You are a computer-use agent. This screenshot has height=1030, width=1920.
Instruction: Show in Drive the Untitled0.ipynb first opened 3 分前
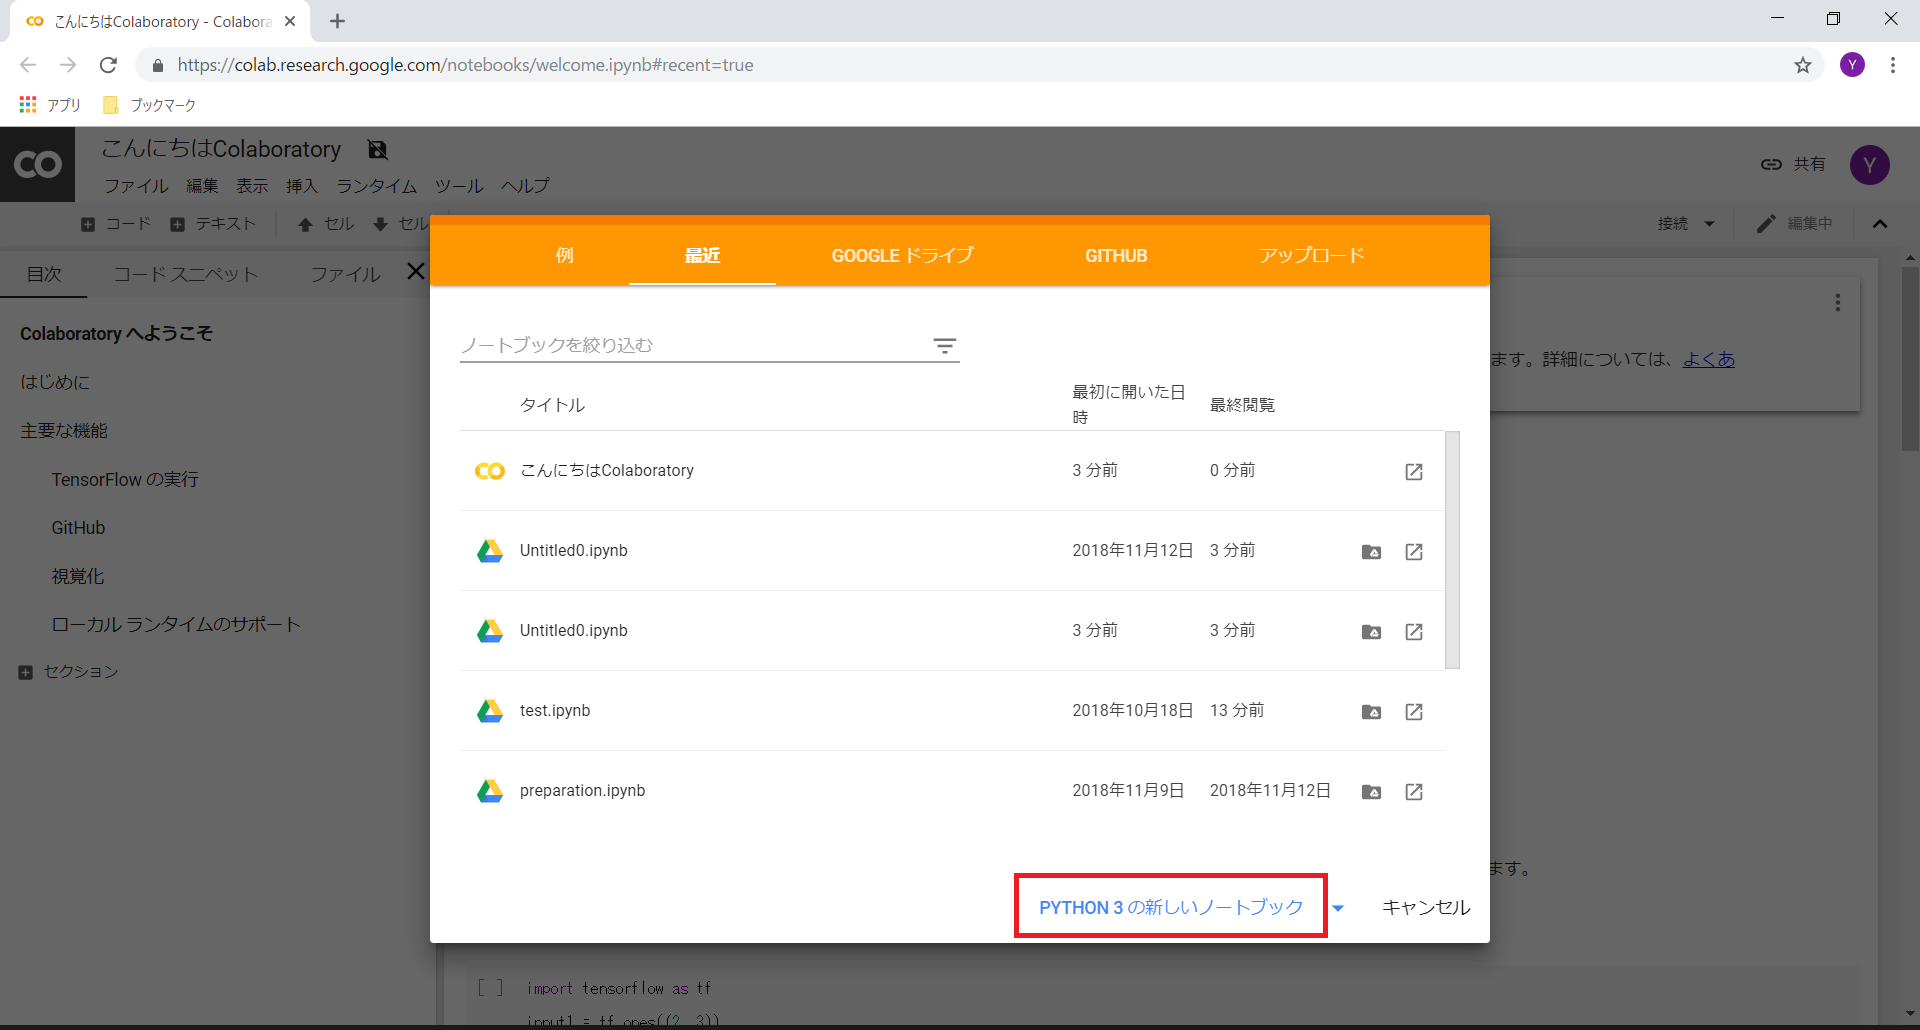click(x=1372, y=631)
